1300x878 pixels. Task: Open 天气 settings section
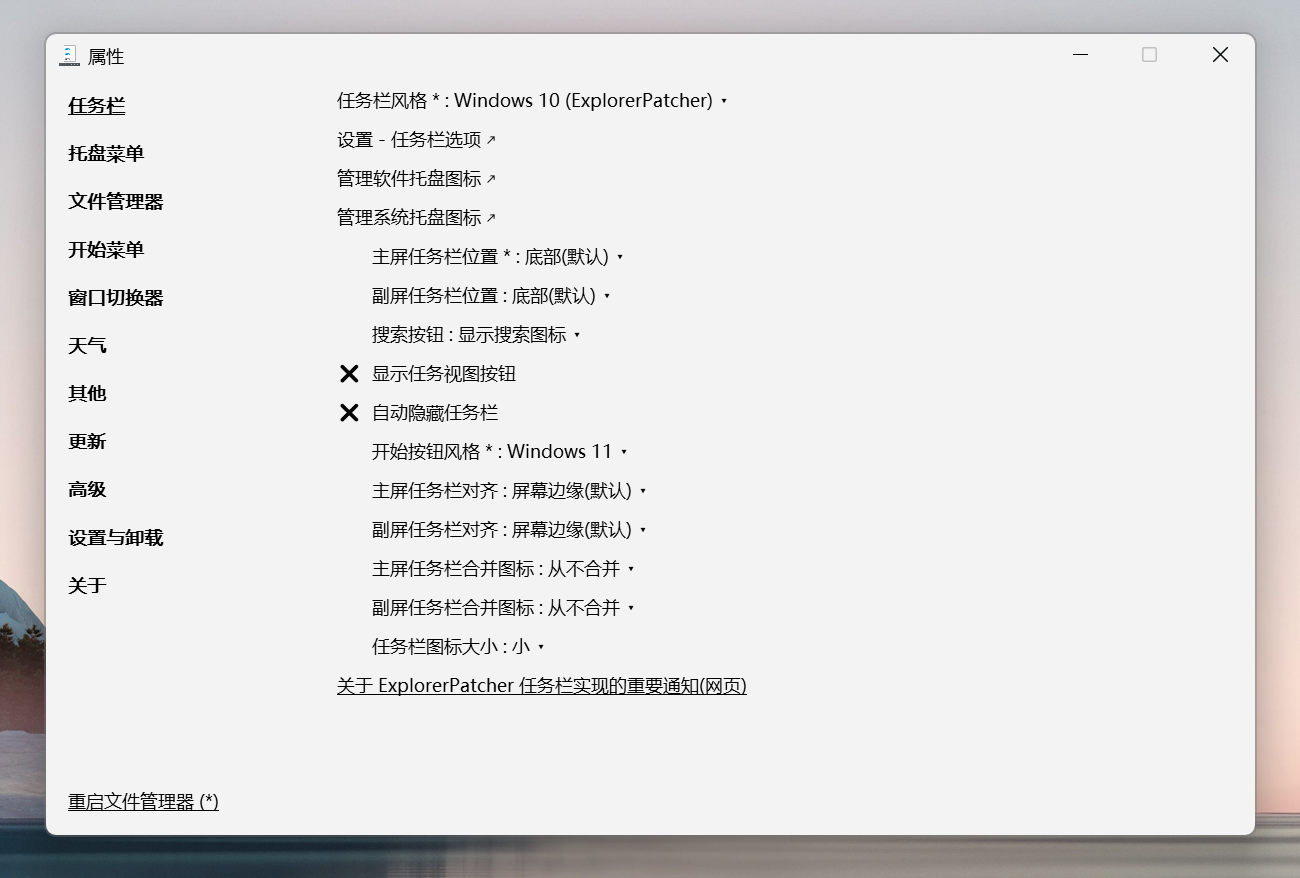[x=87, y=346]
